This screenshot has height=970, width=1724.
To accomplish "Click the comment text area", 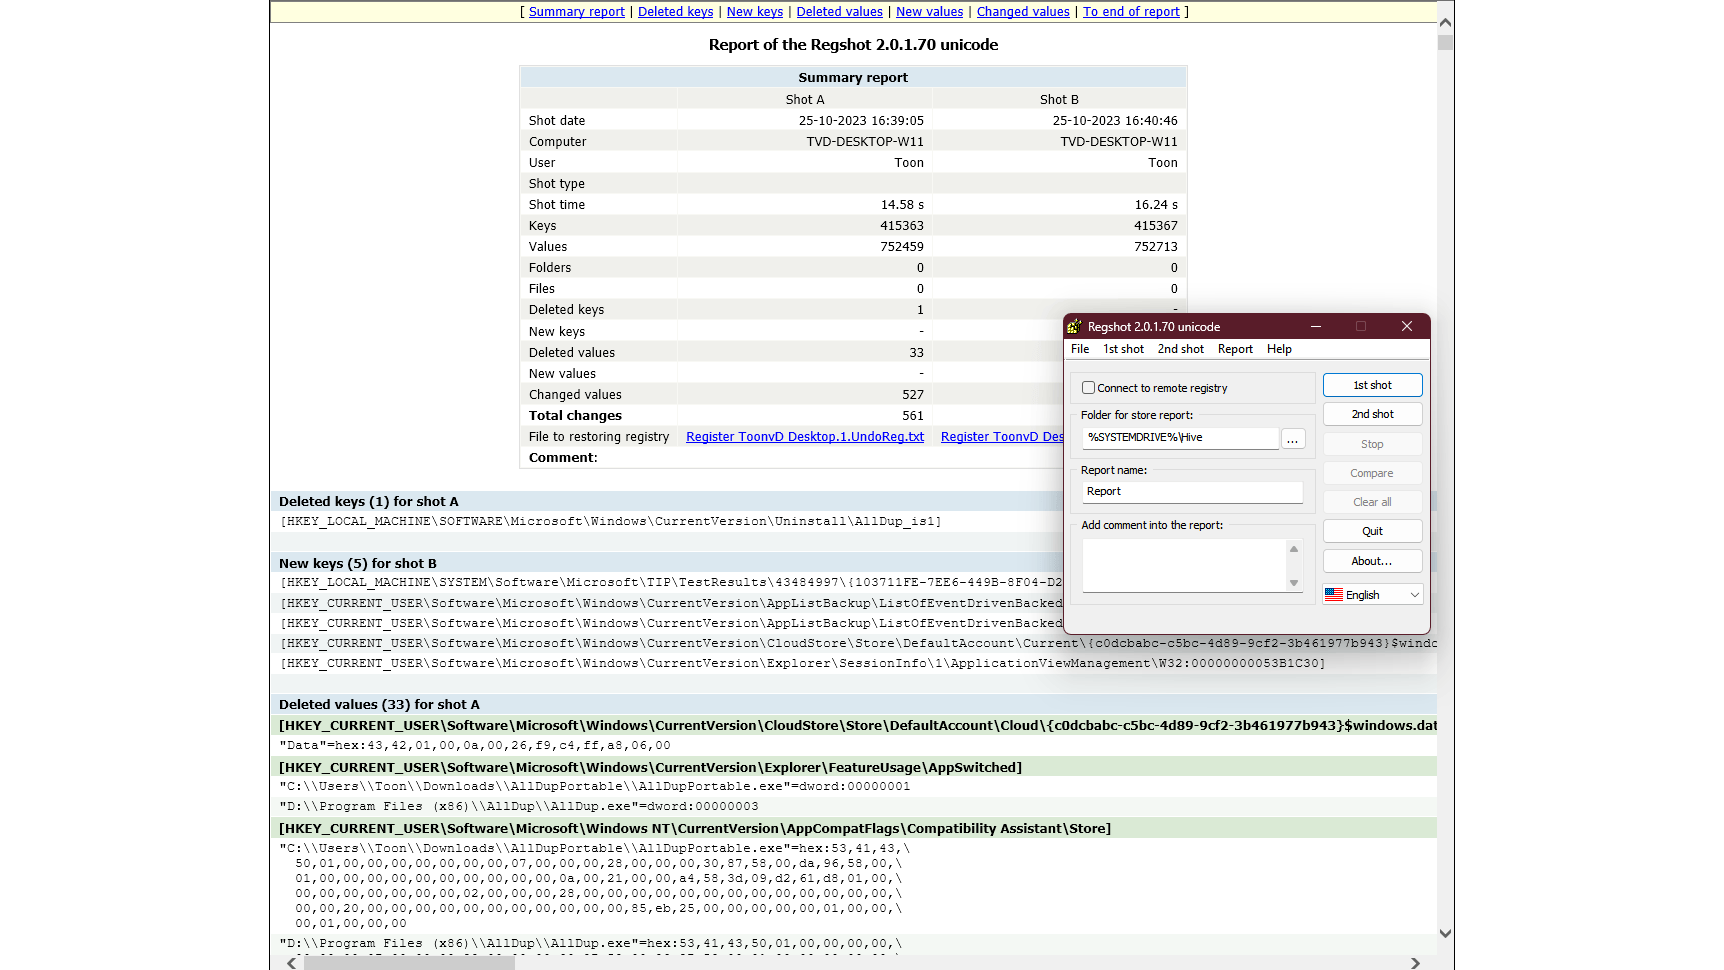I will [x=1184, y=566].
